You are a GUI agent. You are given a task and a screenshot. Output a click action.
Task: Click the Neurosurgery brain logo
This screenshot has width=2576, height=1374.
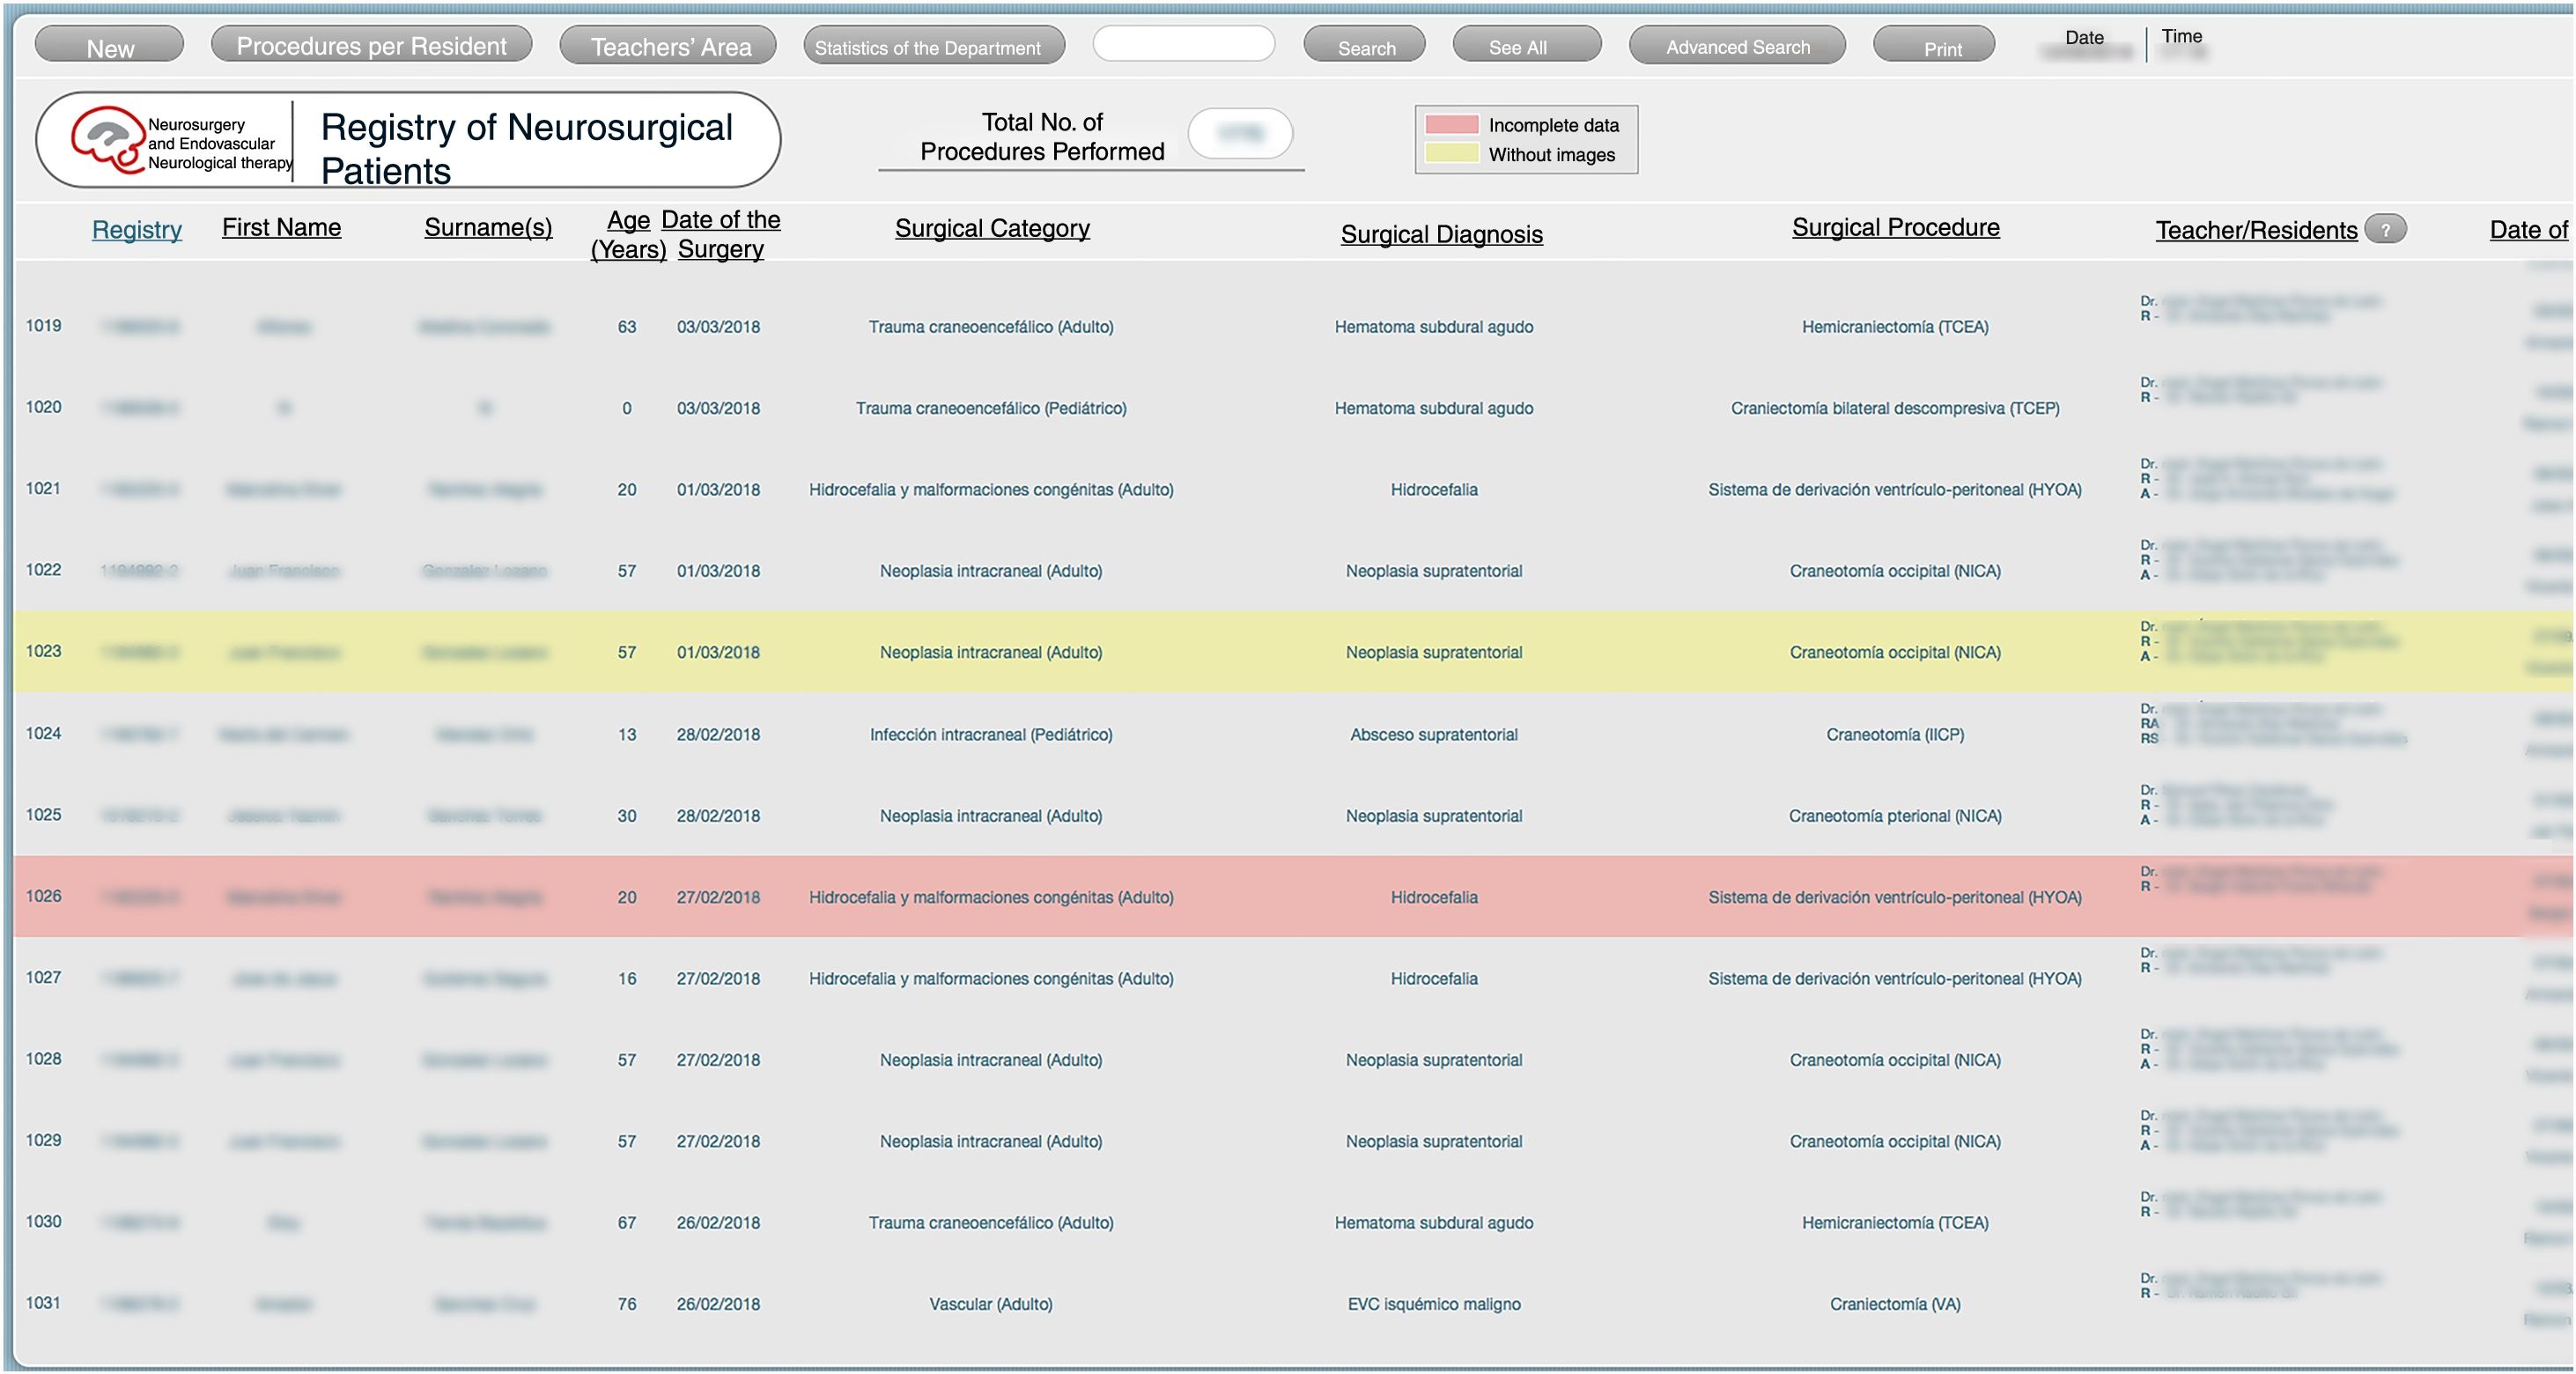107,140
